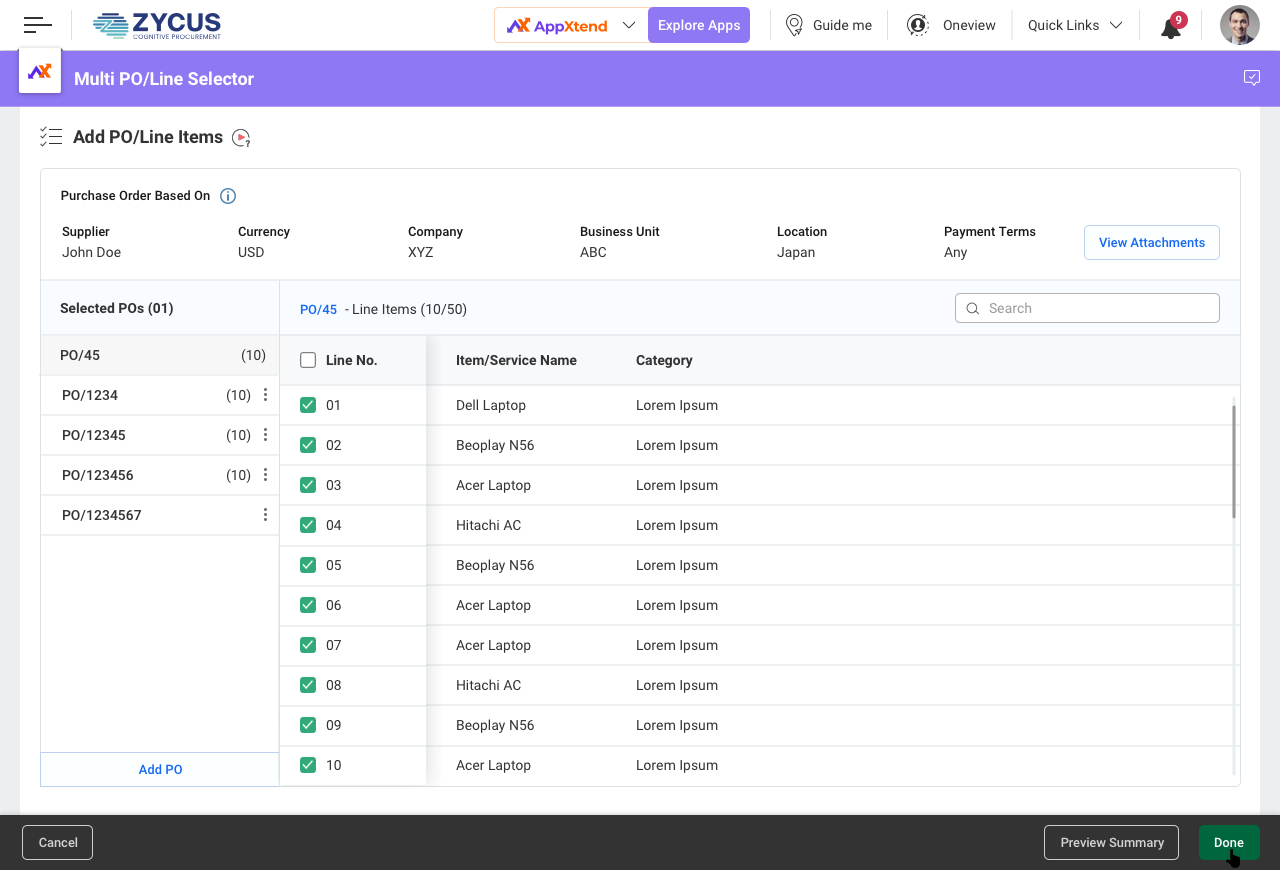The width and height of the screenshot is (1280, 870).
Task: Select PO/45 in the selected POs list
Action: (80, 355)
